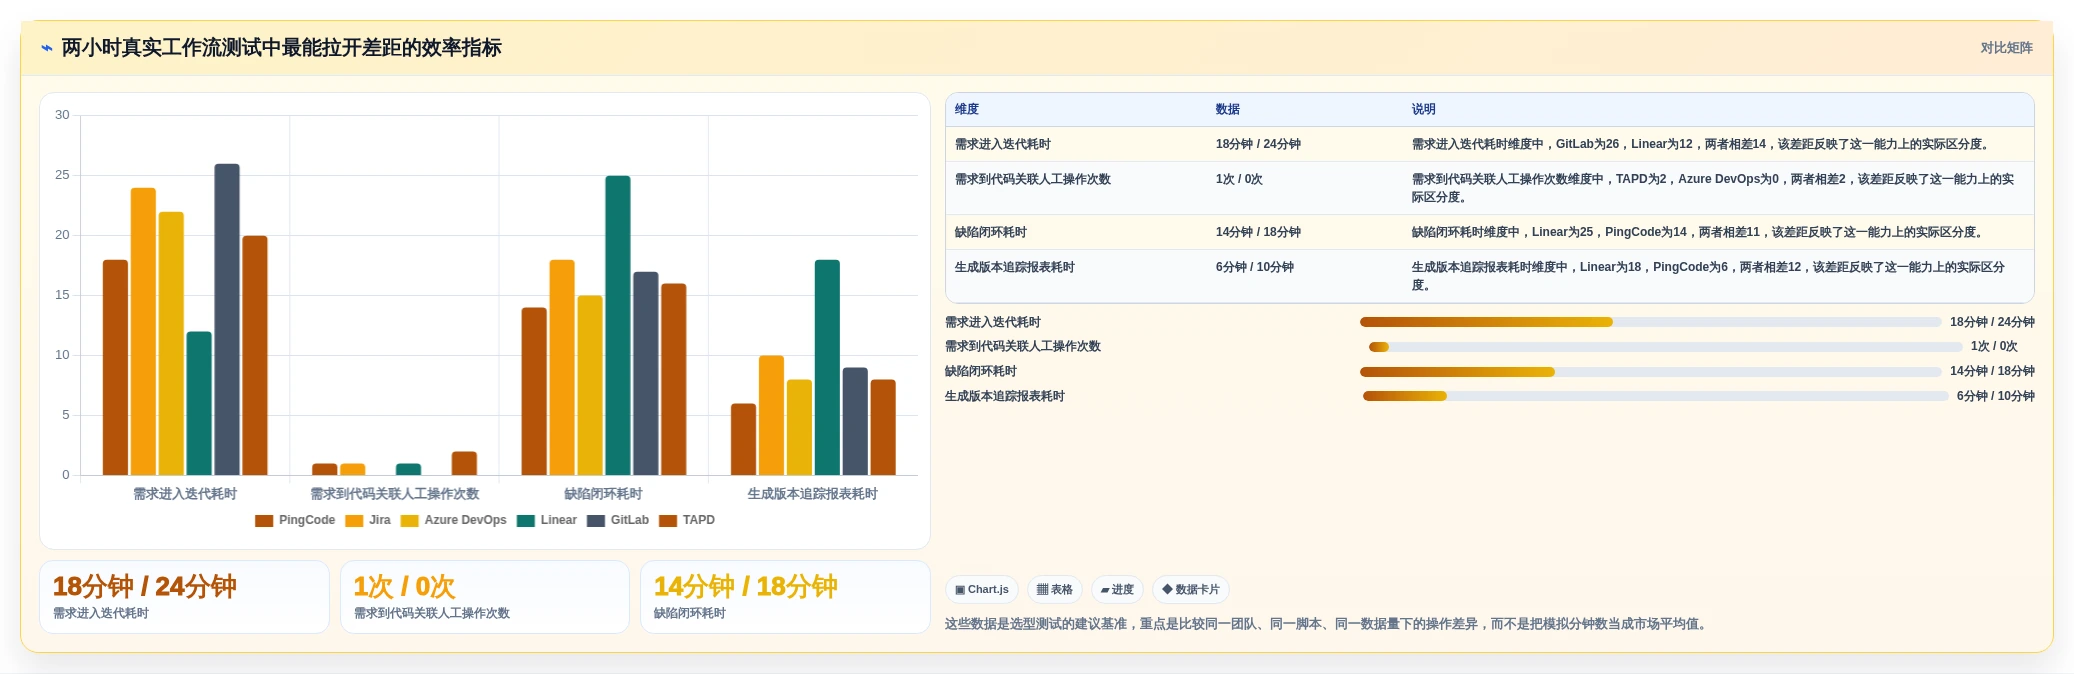Select table row 需求进入迭代耗时
2074x674 pixels.
click(x=1490, y=144)
